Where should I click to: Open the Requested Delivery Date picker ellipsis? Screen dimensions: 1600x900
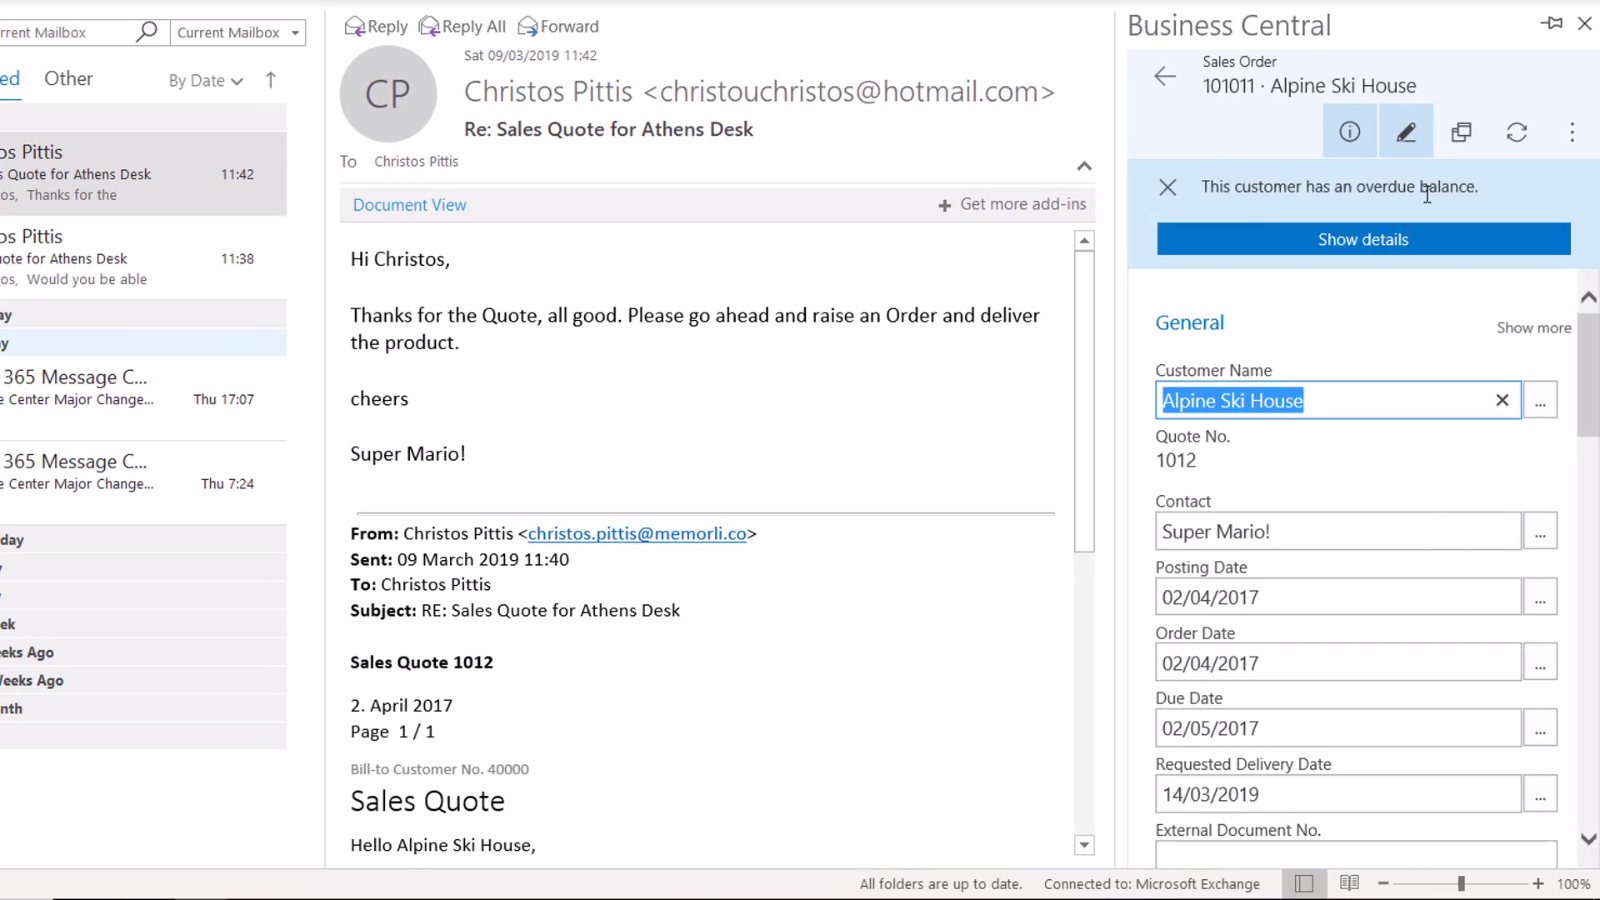click(1540, 794)
